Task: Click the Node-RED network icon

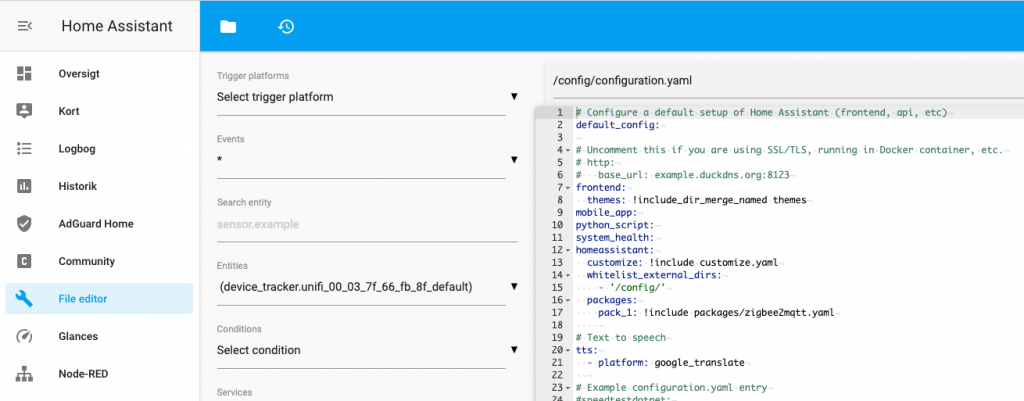Action: [x=24, y=374]
